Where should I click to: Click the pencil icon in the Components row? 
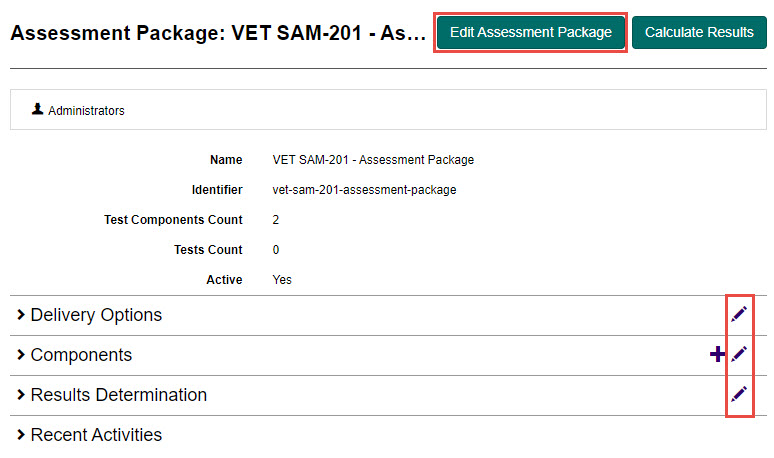[x=739, y=354]
